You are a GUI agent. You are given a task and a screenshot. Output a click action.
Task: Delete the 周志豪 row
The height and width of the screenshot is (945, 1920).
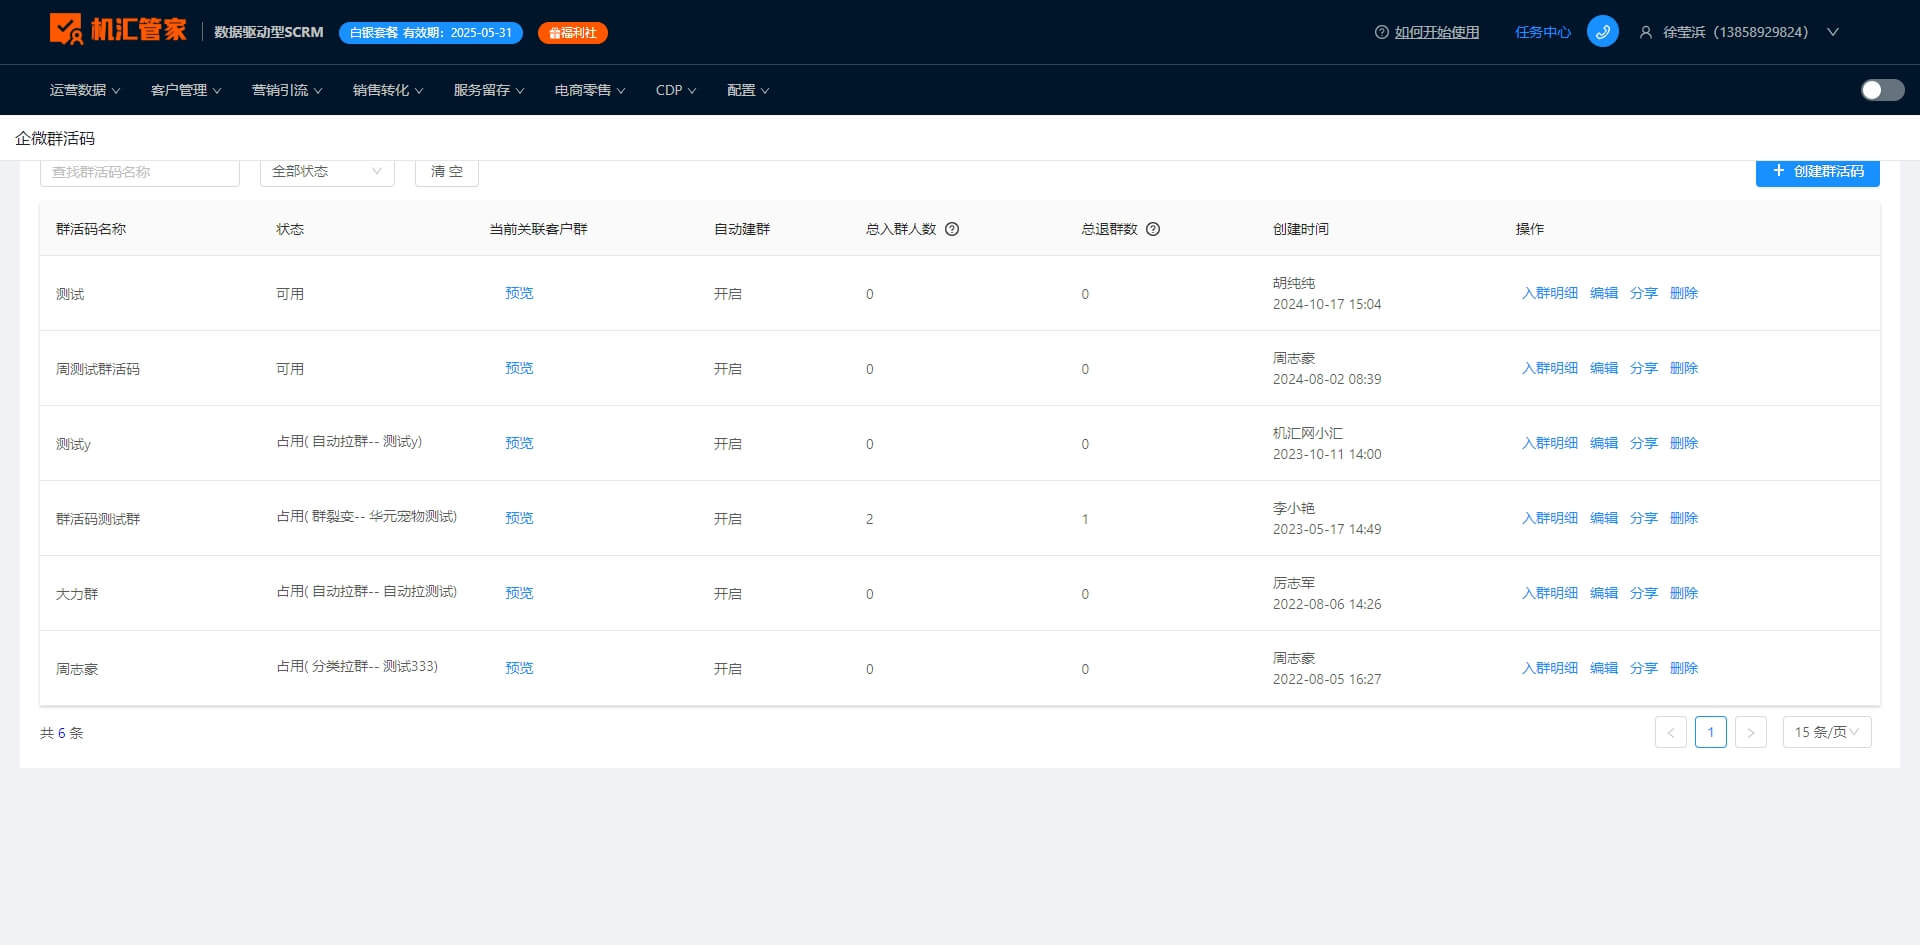click(1684, 668)
